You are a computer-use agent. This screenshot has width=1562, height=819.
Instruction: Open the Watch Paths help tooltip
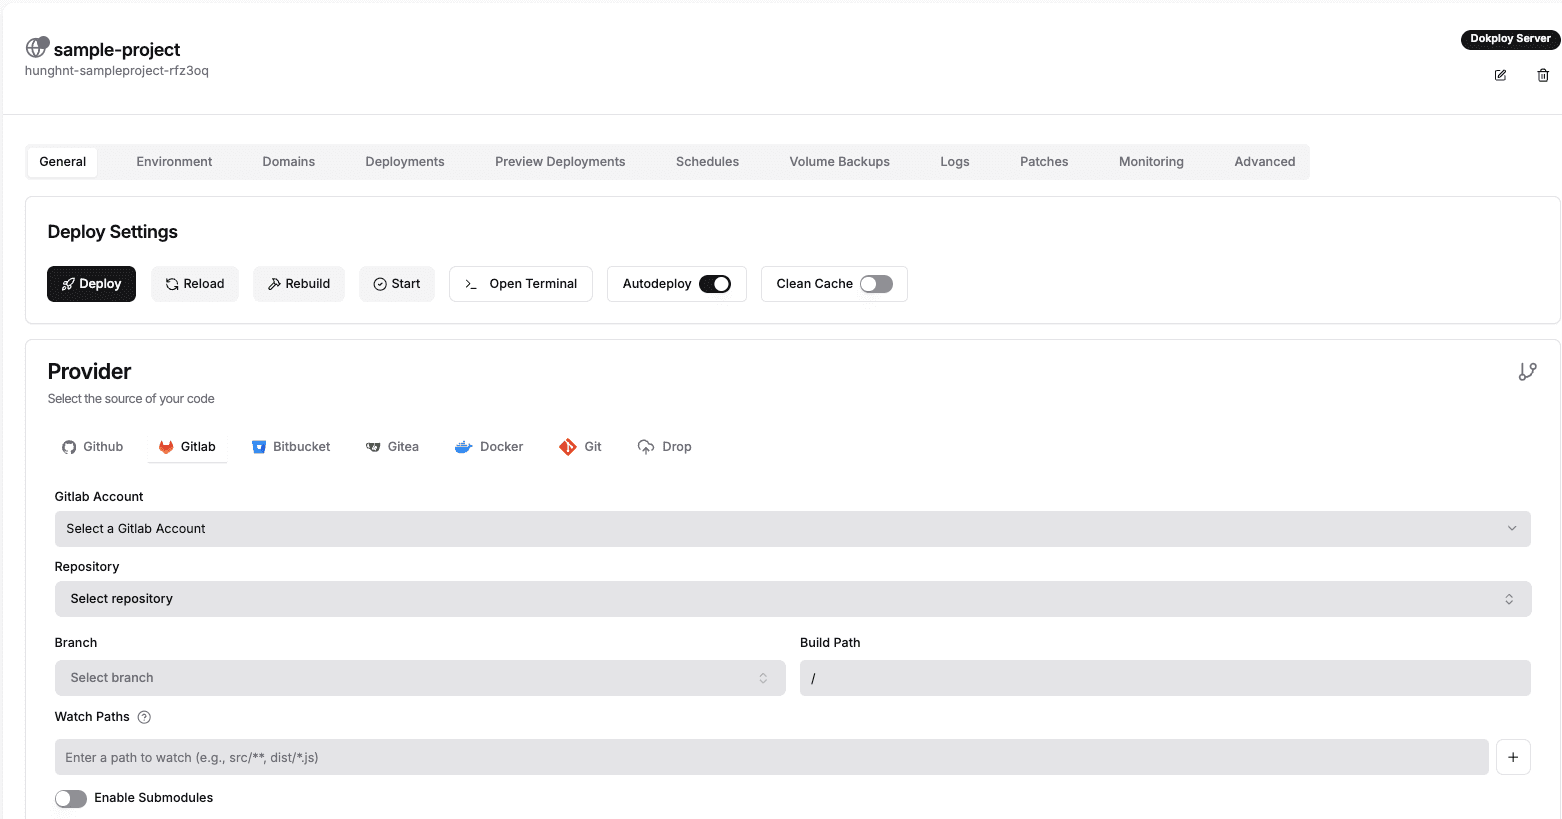click(144, 717)
